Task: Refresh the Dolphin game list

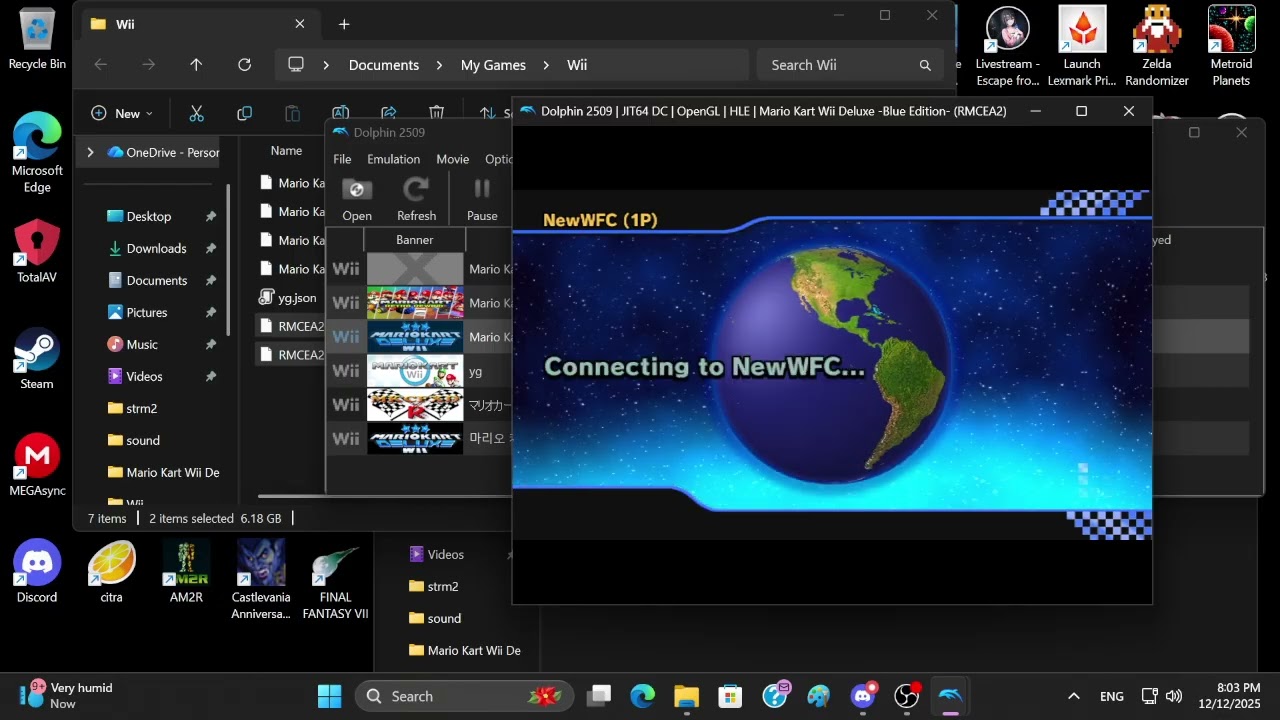Action: tap(416, 200)
